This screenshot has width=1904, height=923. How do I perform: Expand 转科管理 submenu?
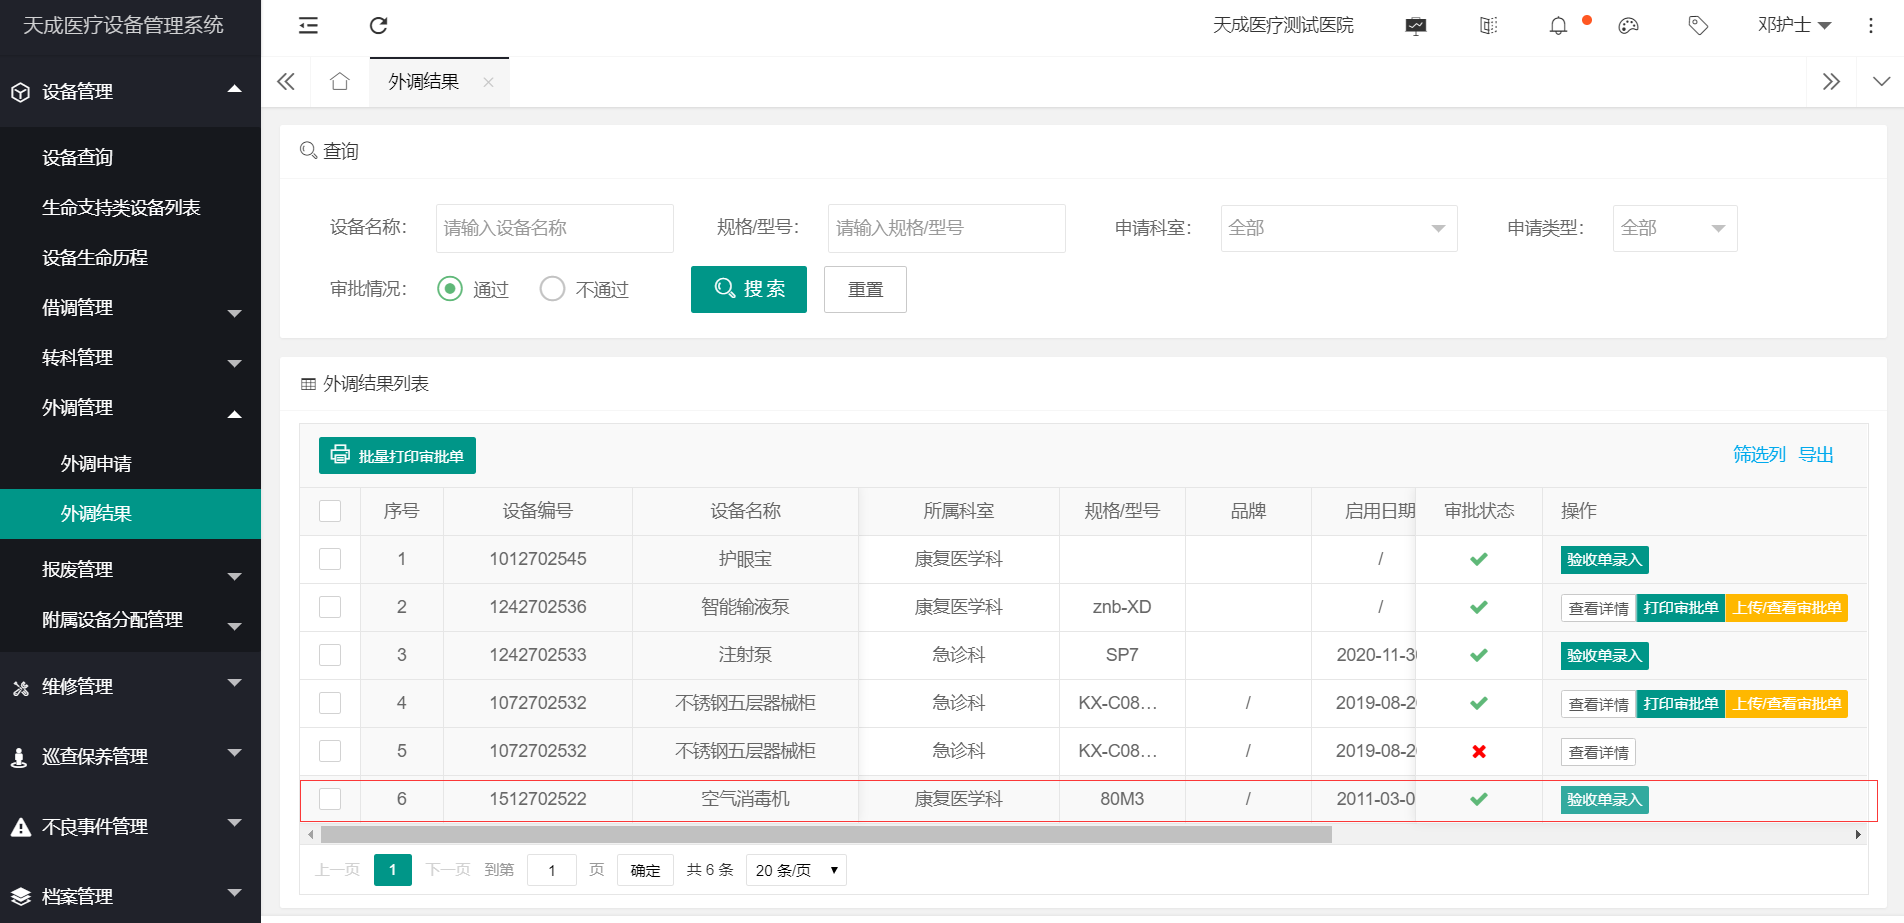(x=130, y=358)
